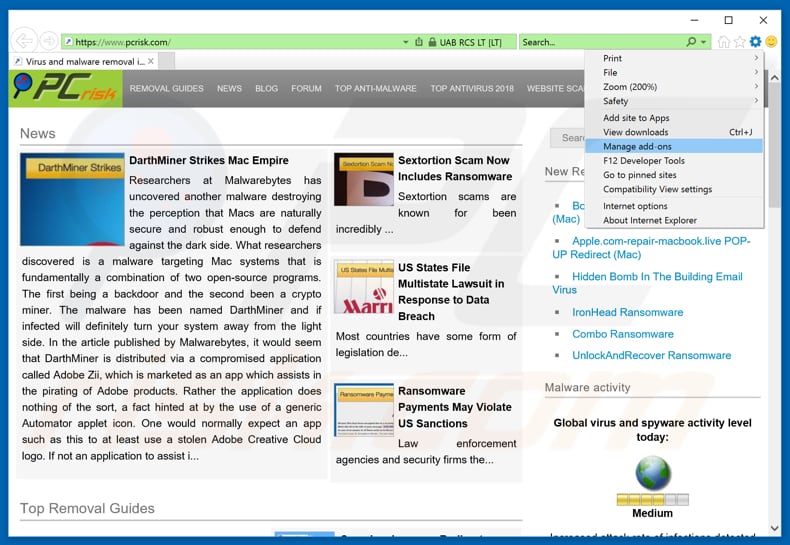Open the BLOG nav item
Image resolution: width=790 pixels, height=545 pixels.
tap(266, 88)
